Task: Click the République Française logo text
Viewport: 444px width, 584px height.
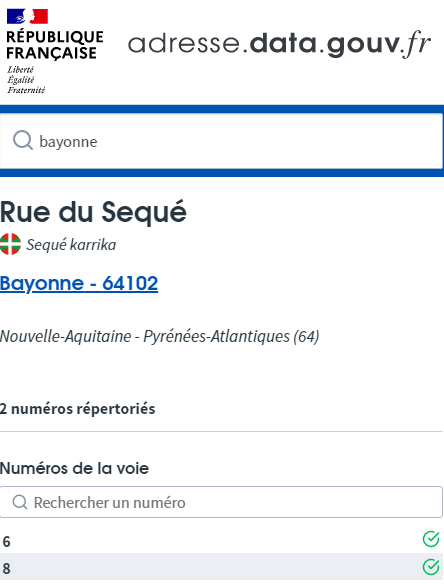Action: (x=55, y=45)
